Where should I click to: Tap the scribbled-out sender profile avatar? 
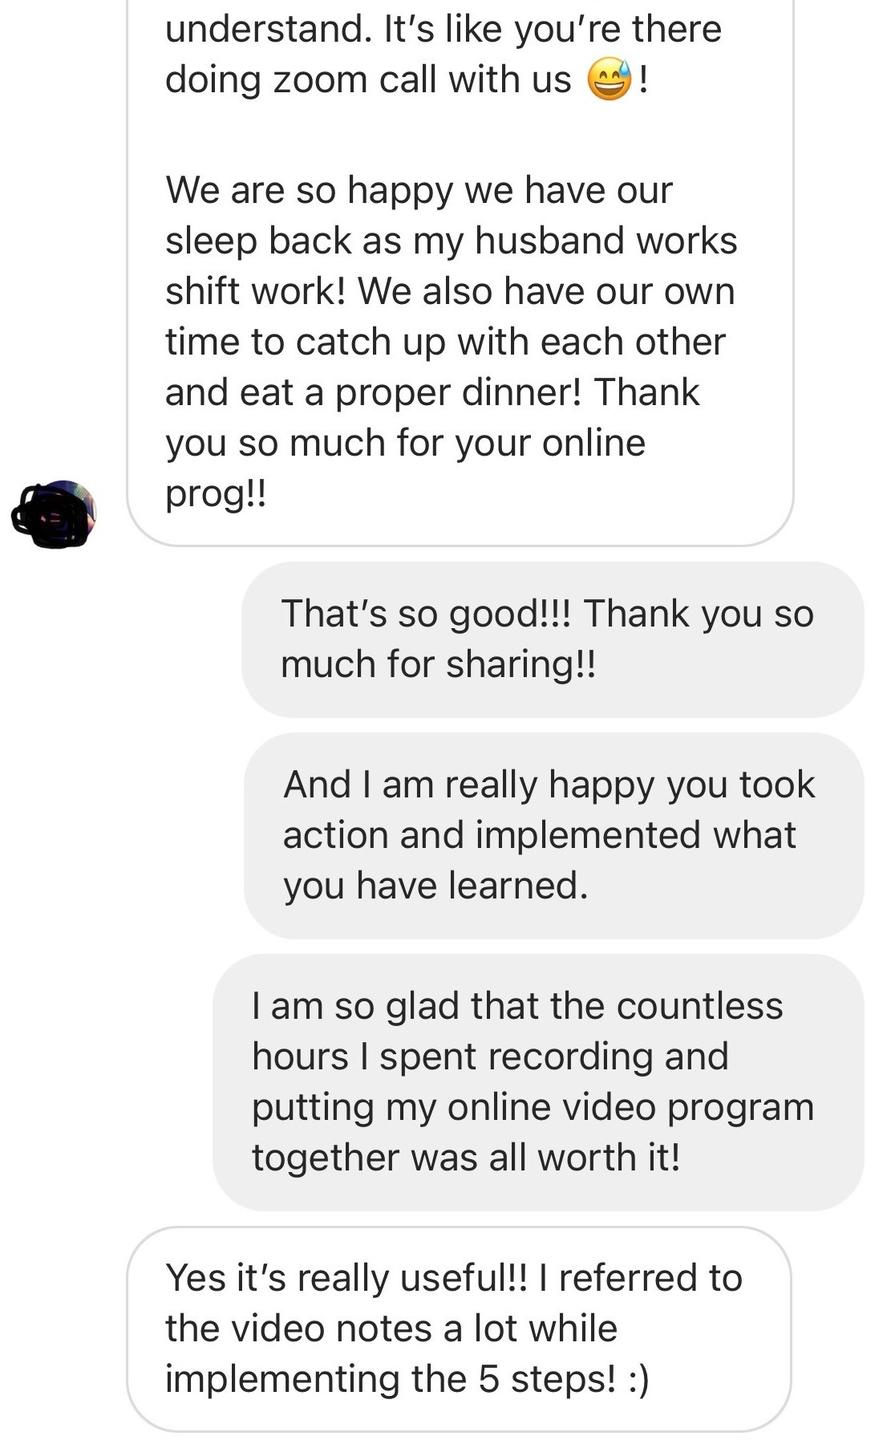pos(53,514)
